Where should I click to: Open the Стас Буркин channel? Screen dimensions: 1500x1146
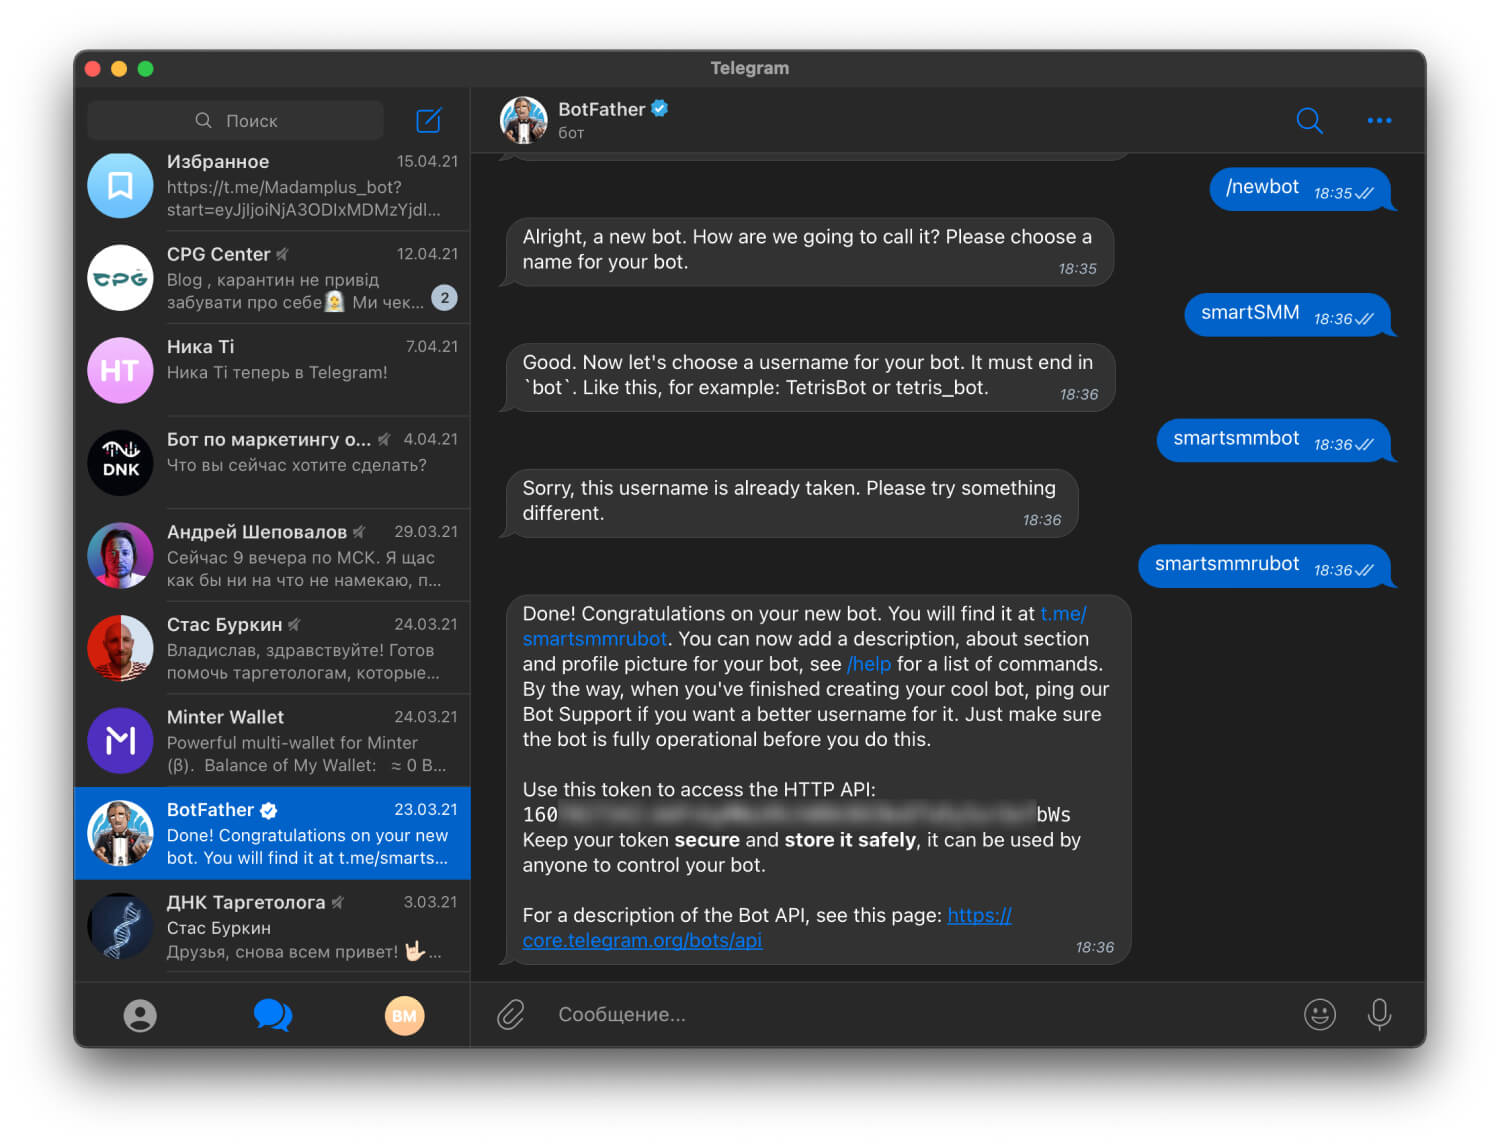tap(272, 648)
